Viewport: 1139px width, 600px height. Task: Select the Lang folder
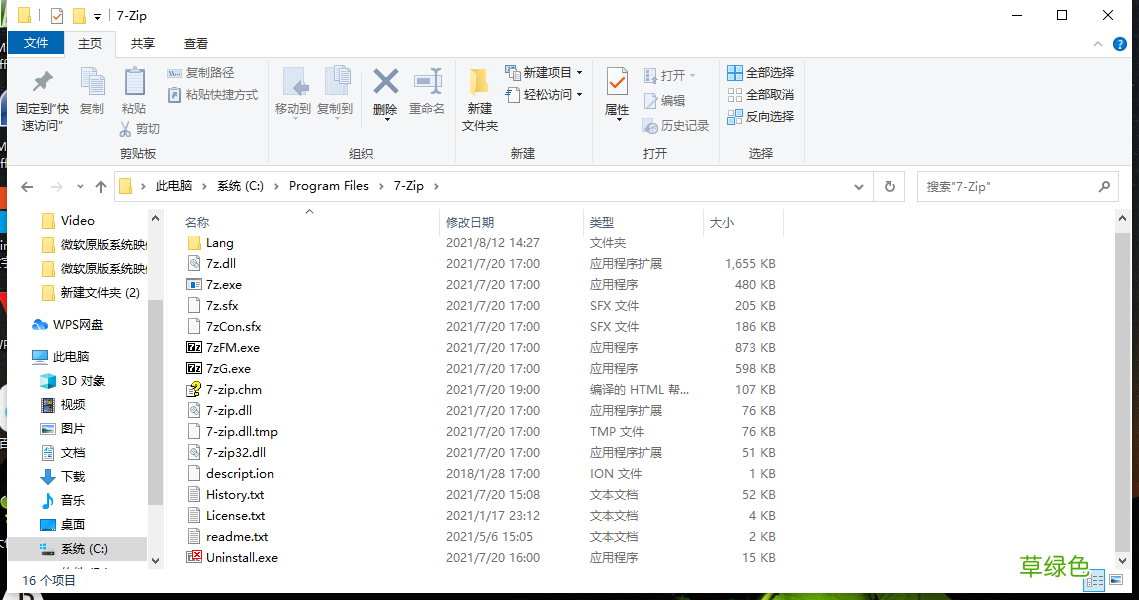coord(219,243)
